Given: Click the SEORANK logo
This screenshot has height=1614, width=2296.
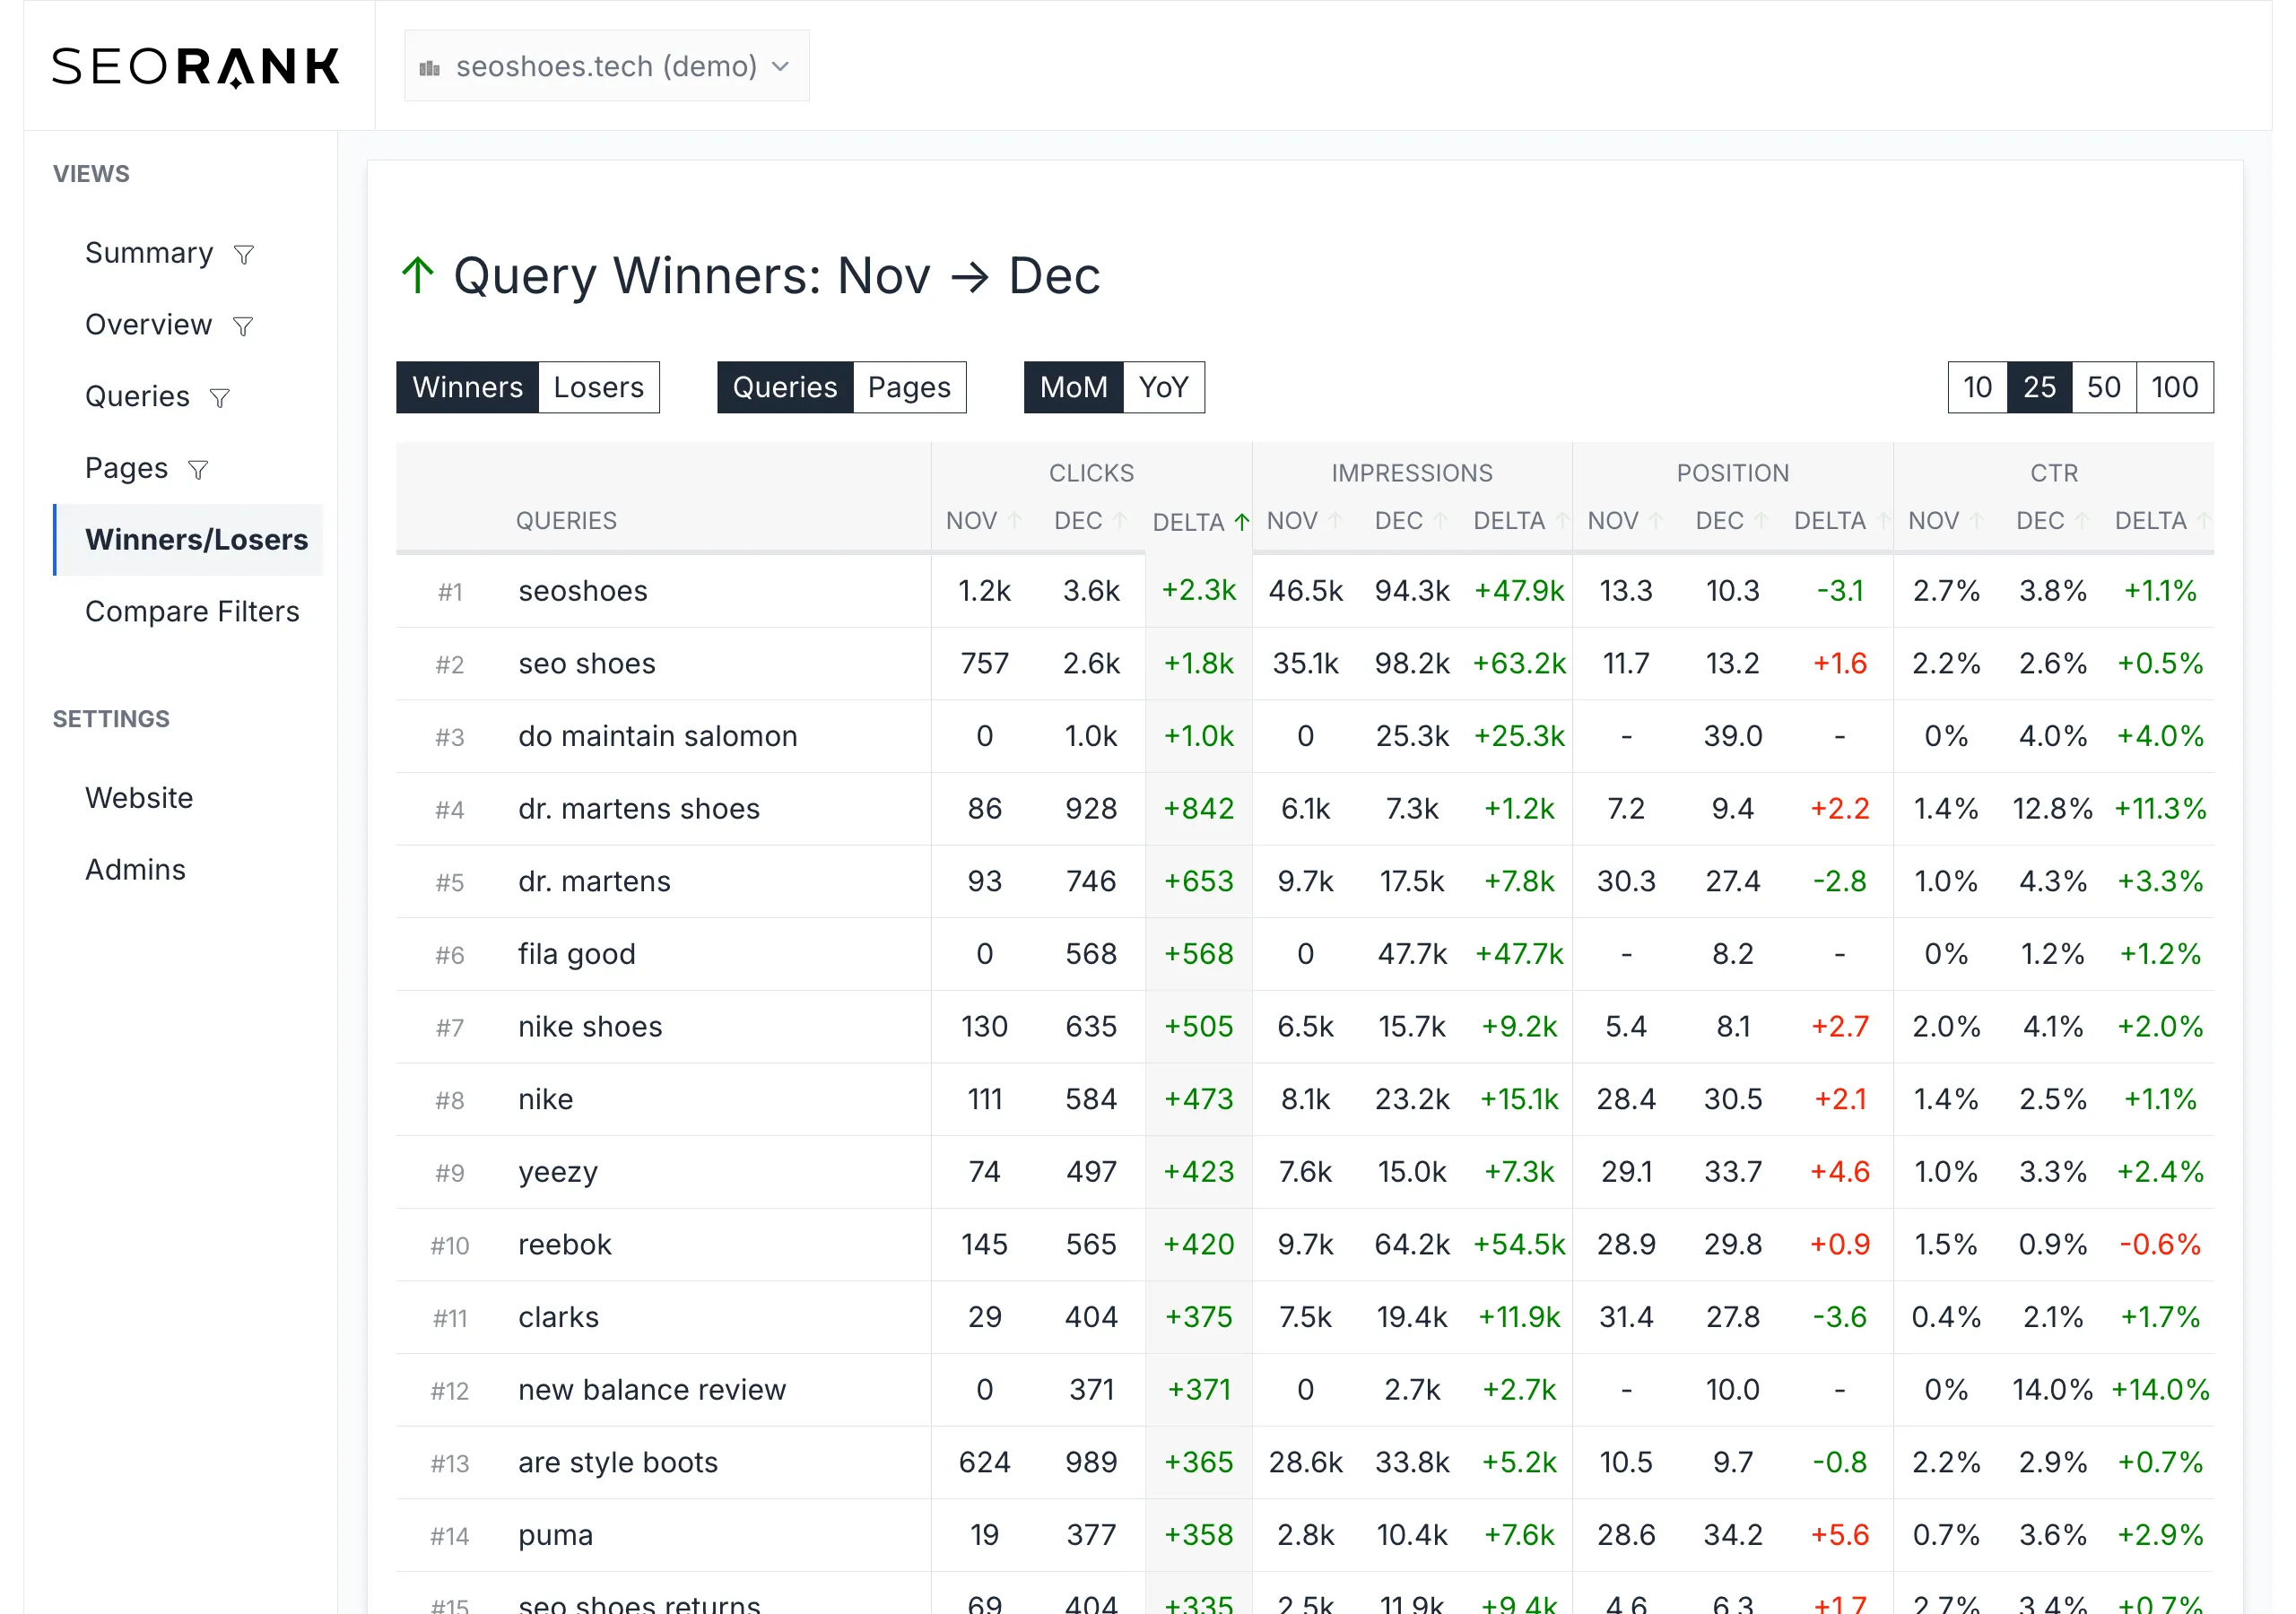Looking at the screenshot, I should pos(196,66).
